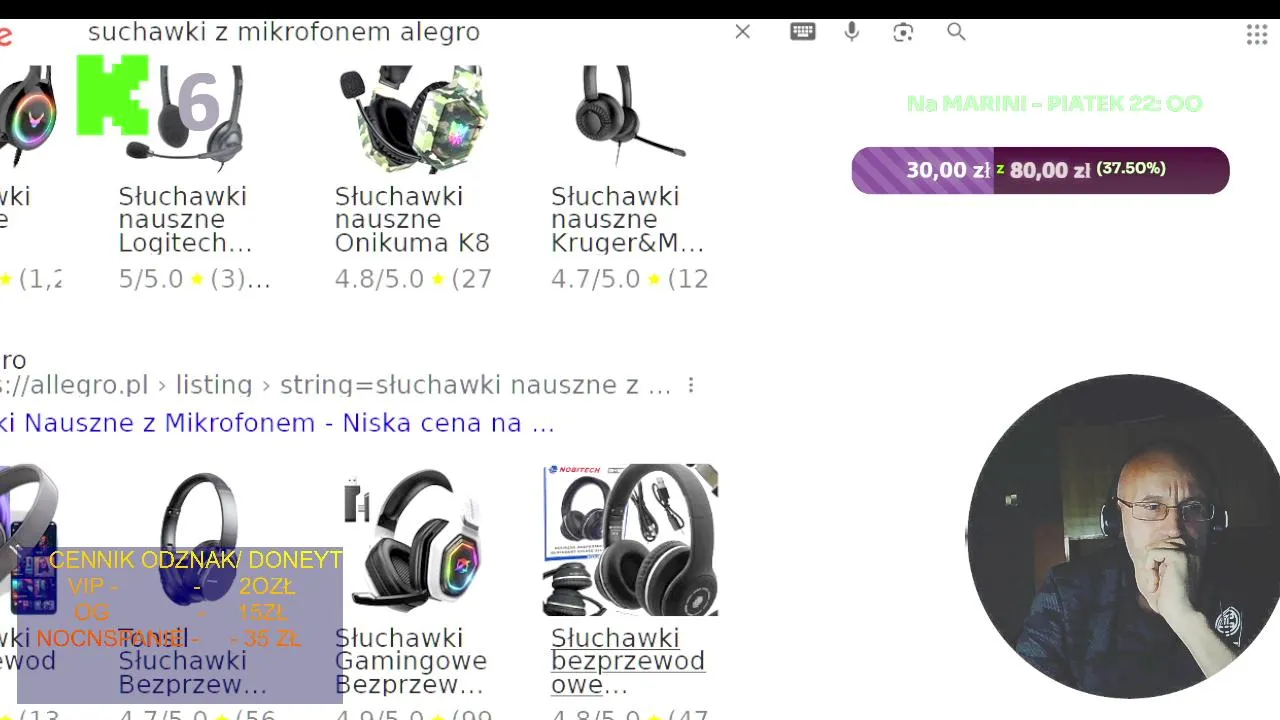Click the search field containing "suchawki z mikrofonem alegro"
The image size is (1280, 720).
(400, 32)
